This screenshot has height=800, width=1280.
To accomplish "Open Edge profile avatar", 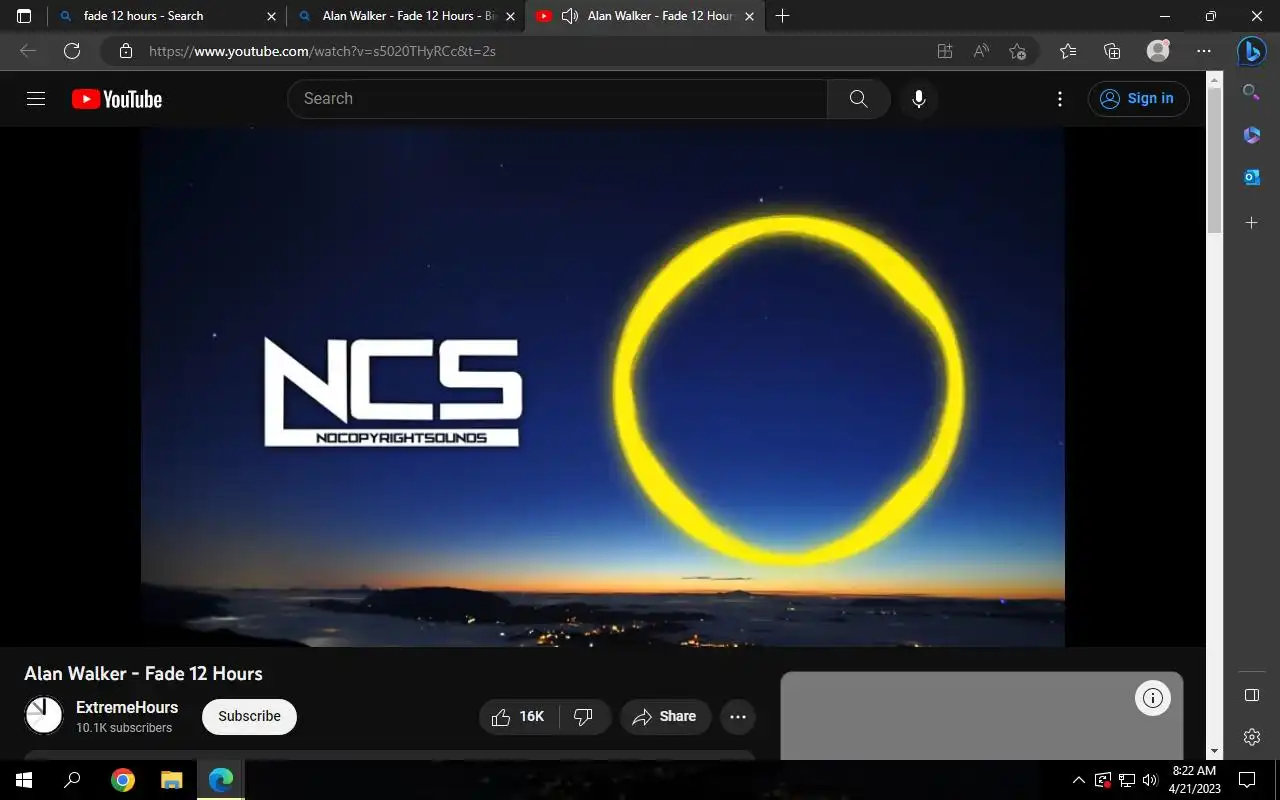I will click(x=1158, y=51).
